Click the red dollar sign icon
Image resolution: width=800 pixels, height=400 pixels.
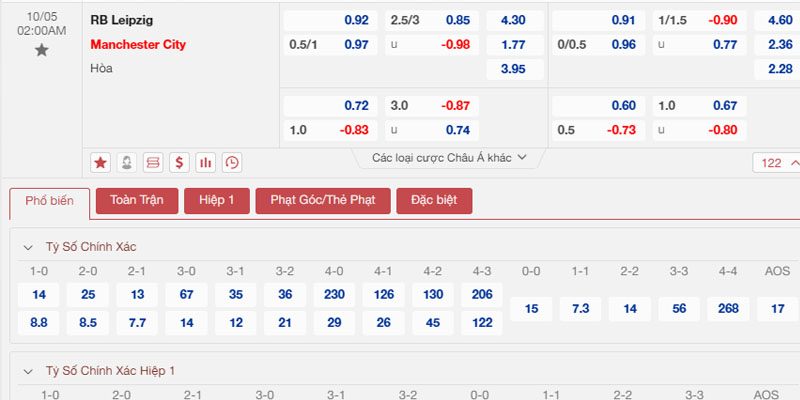click(x=179, y=163)
